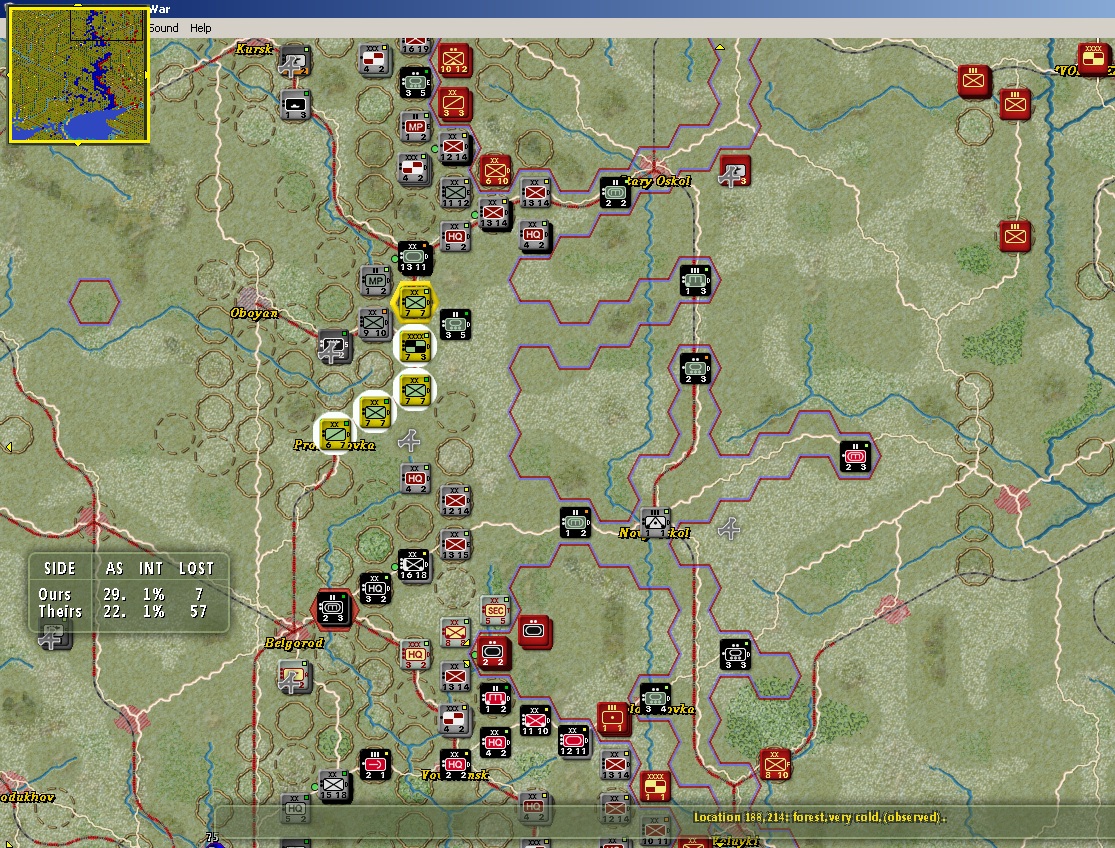1115x848 pixels.
Task: Select gray engineer unit at Novy Oskol
Action: [x=655, y=522]
